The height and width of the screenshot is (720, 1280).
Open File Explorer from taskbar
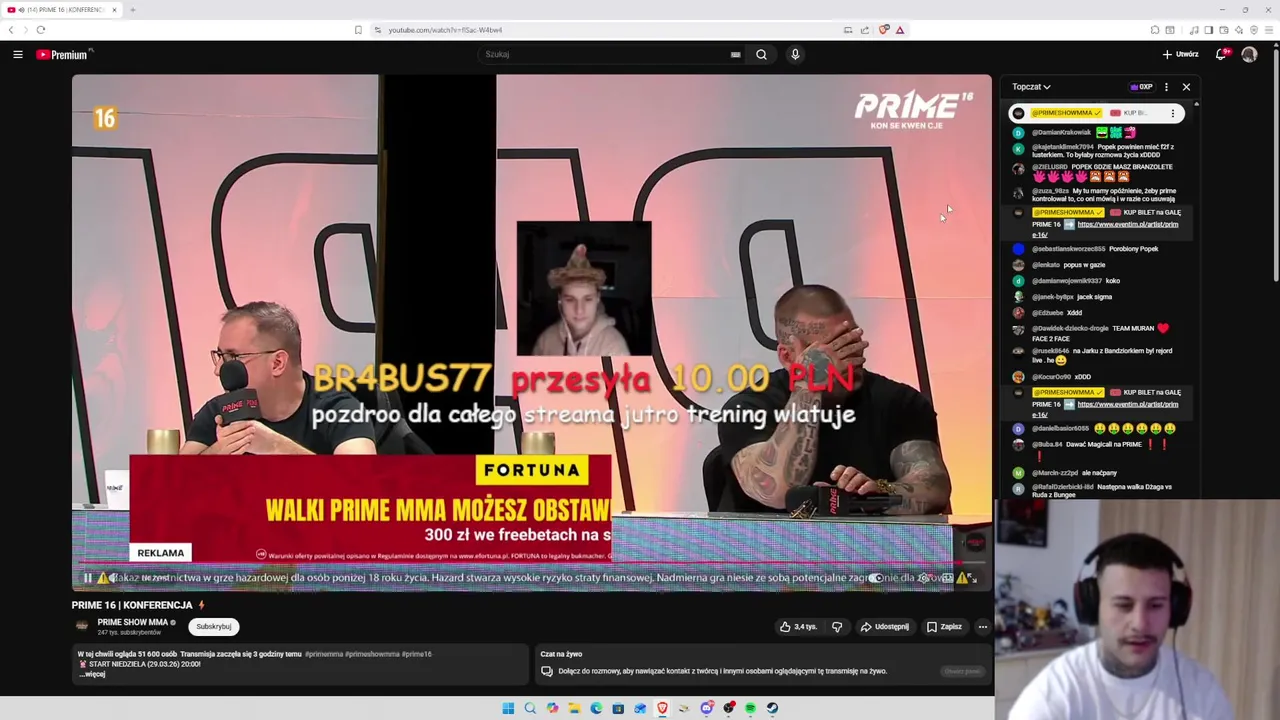[x=574, y=708]
